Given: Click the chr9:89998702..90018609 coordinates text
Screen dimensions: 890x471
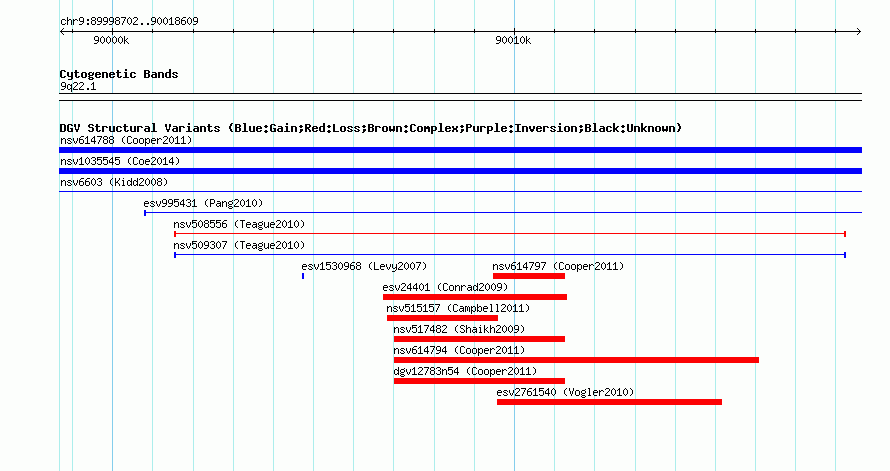Looking at the screenshot, I should [129, 21].
